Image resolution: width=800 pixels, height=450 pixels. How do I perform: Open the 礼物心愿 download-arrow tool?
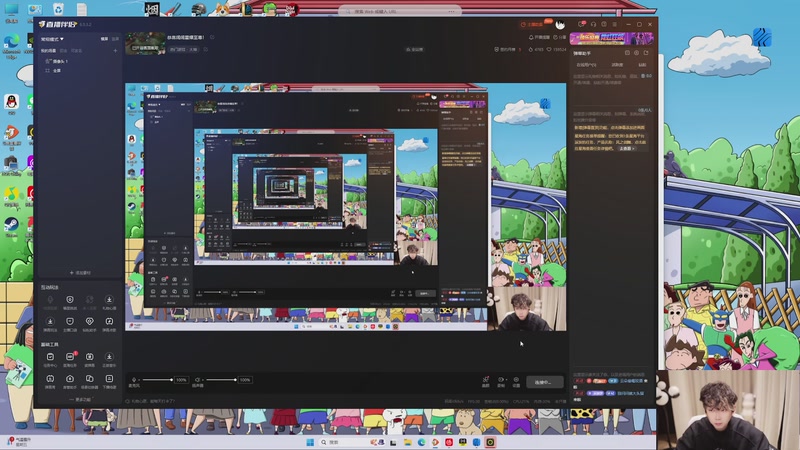(109, 302)
